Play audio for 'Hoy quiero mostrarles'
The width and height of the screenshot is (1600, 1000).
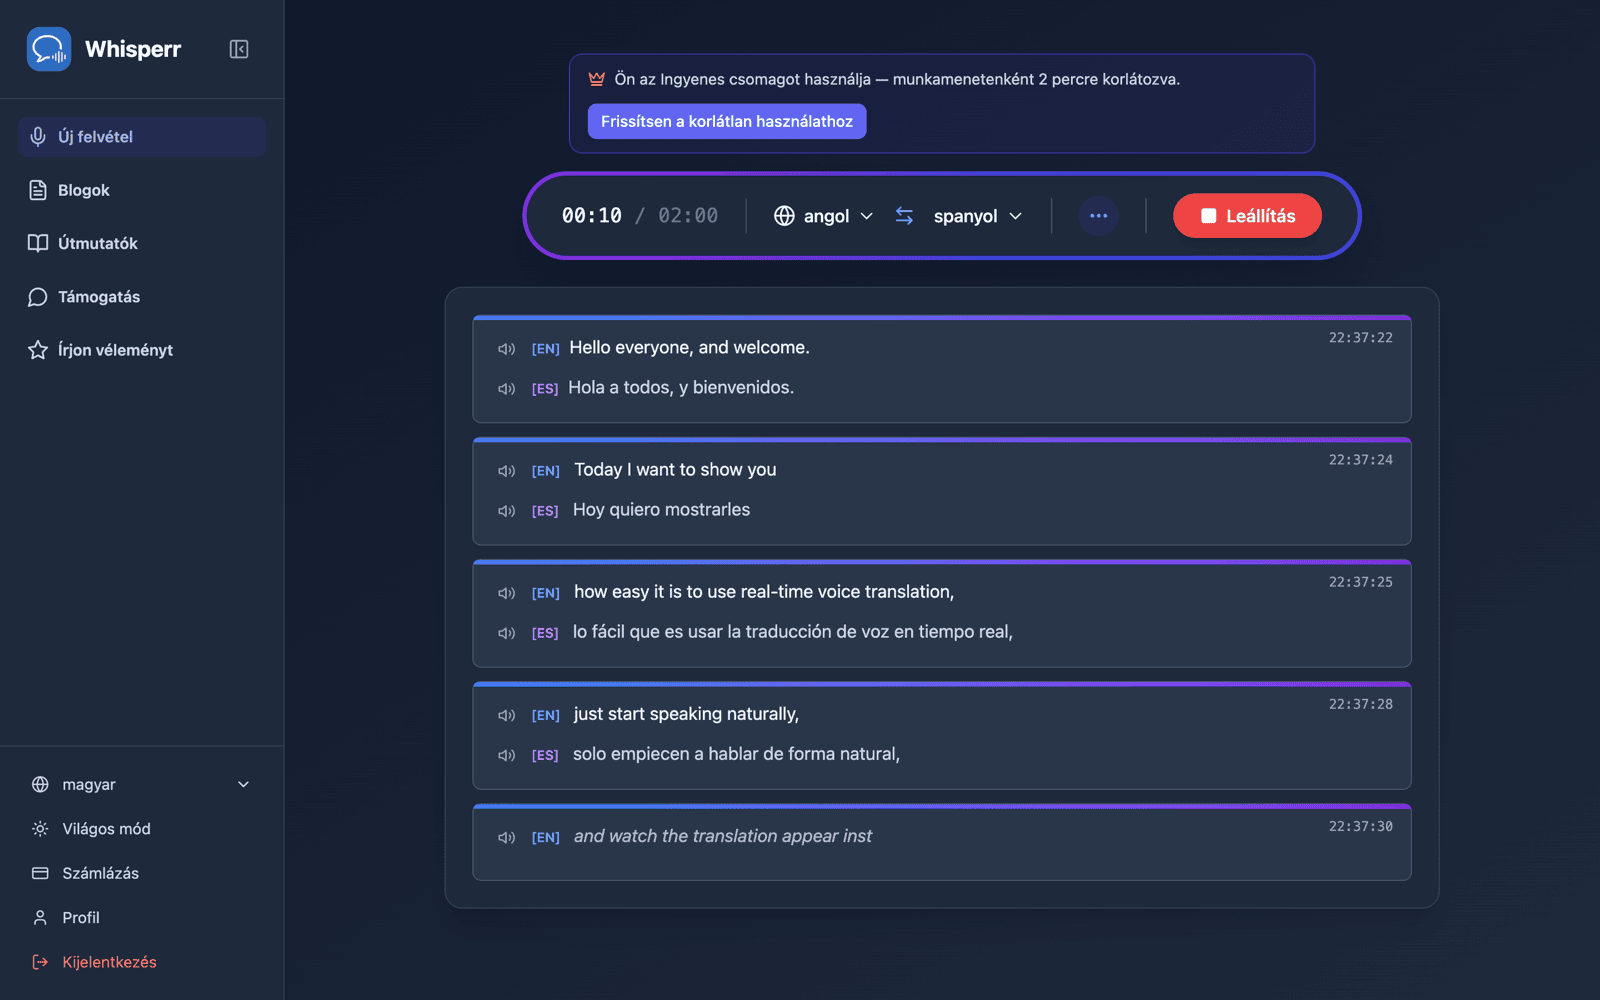click(507, 511)
